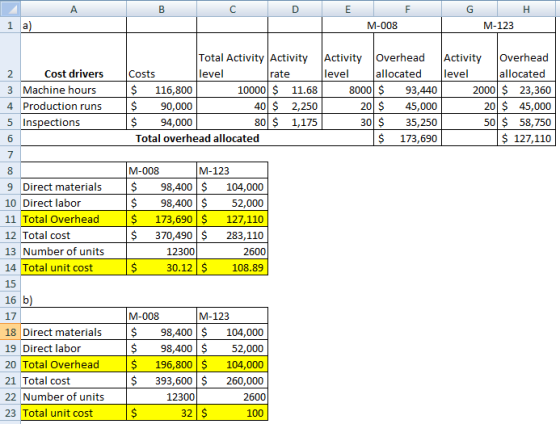Click unit cost 30.12

[x=161, y=268]
